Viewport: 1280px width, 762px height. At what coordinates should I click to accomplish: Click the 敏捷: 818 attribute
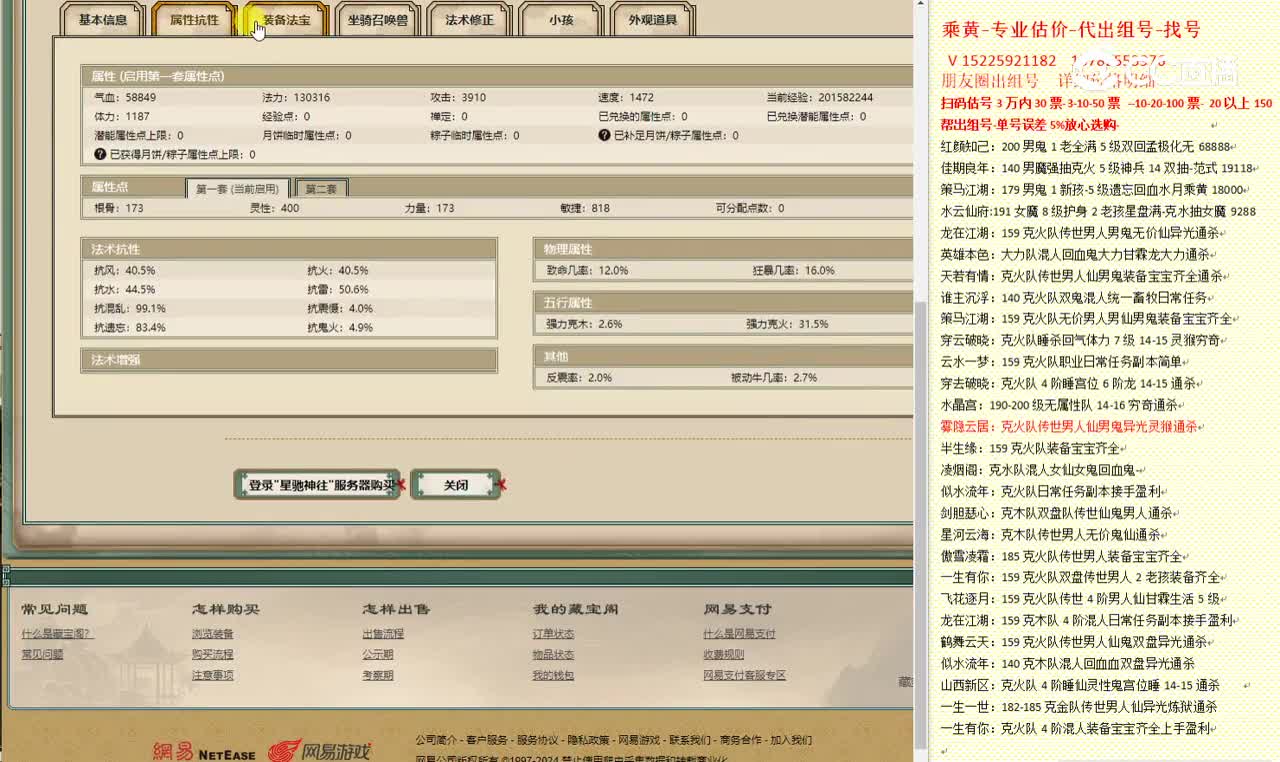tap(585, 208)
